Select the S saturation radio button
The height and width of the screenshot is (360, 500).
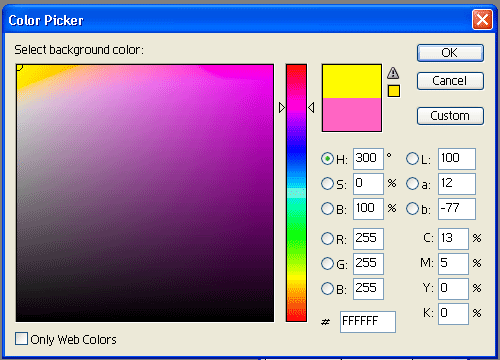pyautogui.click(x=327, y=184)
